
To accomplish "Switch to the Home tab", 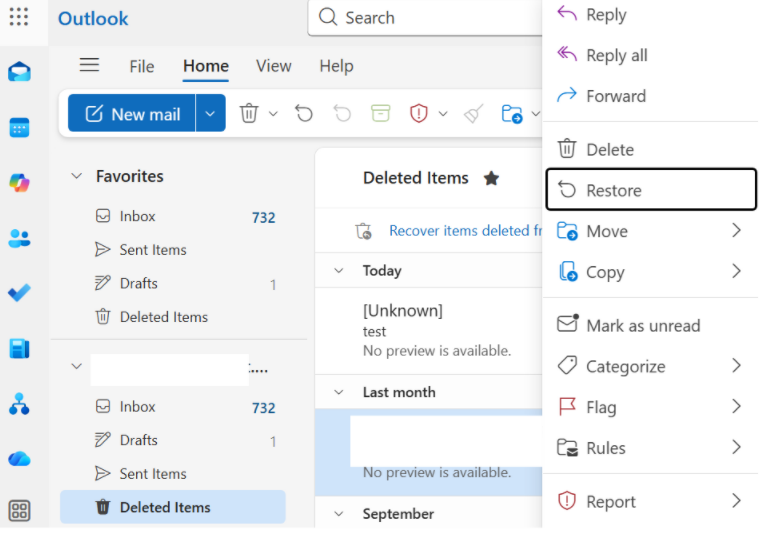I will (x=206, y=66).
